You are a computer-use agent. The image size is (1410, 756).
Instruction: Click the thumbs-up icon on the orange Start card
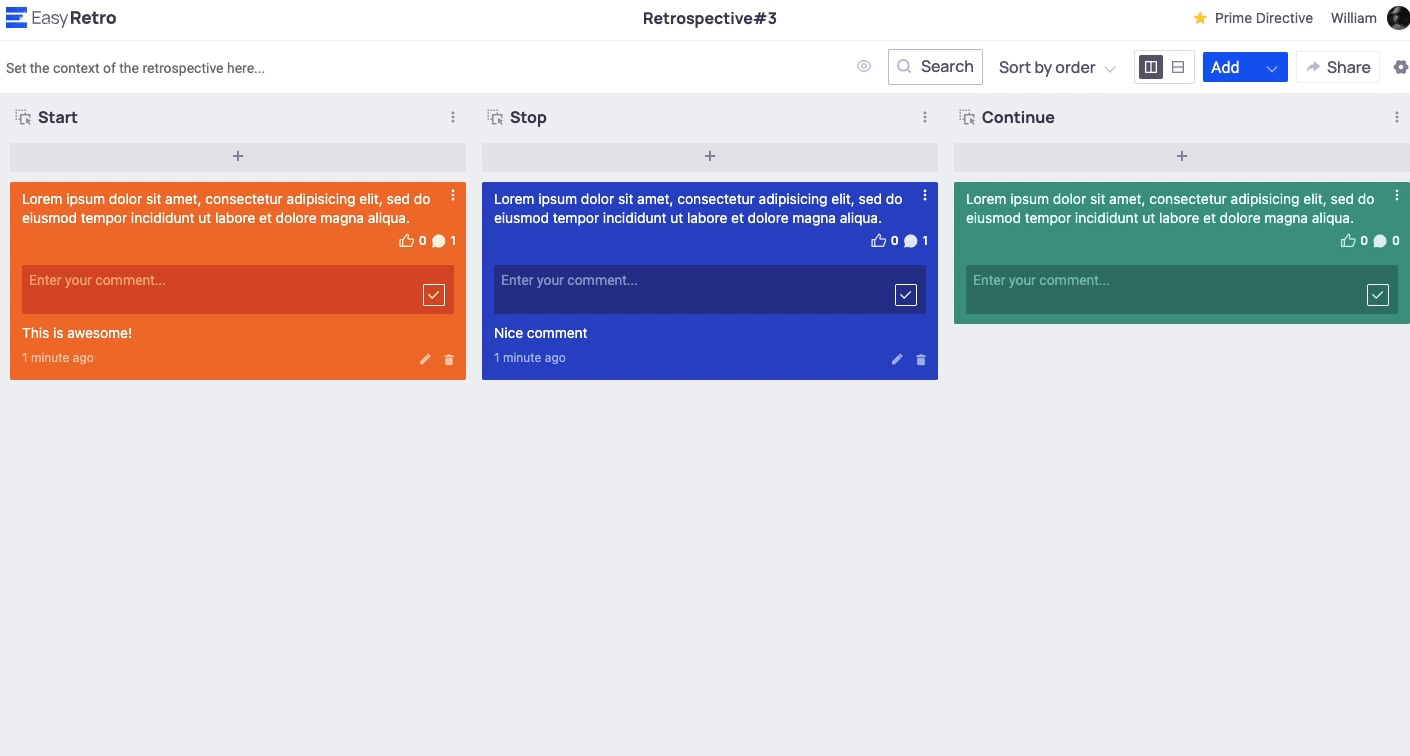click(406, 241)
